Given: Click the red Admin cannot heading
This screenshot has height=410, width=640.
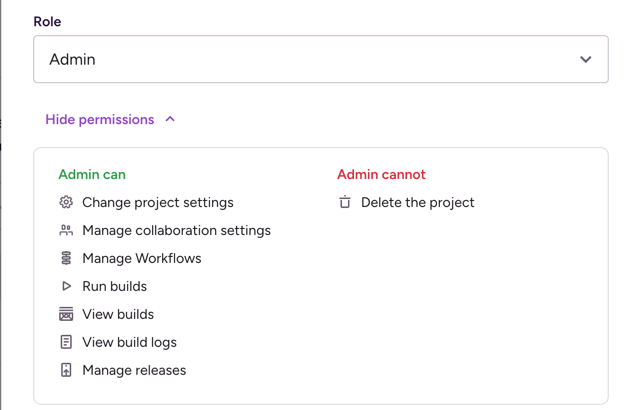Looking at the screenshot, I should (381, 174).
